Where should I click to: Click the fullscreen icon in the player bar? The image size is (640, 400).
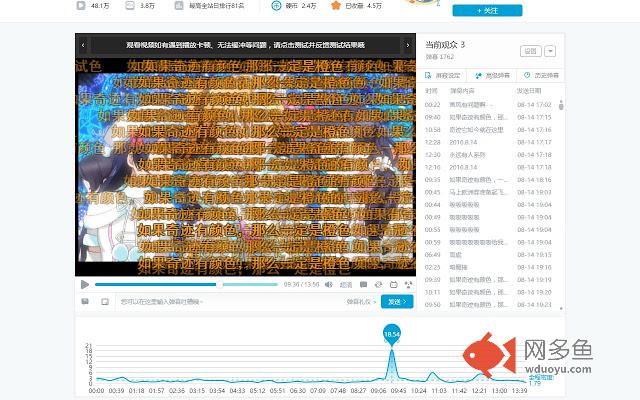(x=408, y=284)
